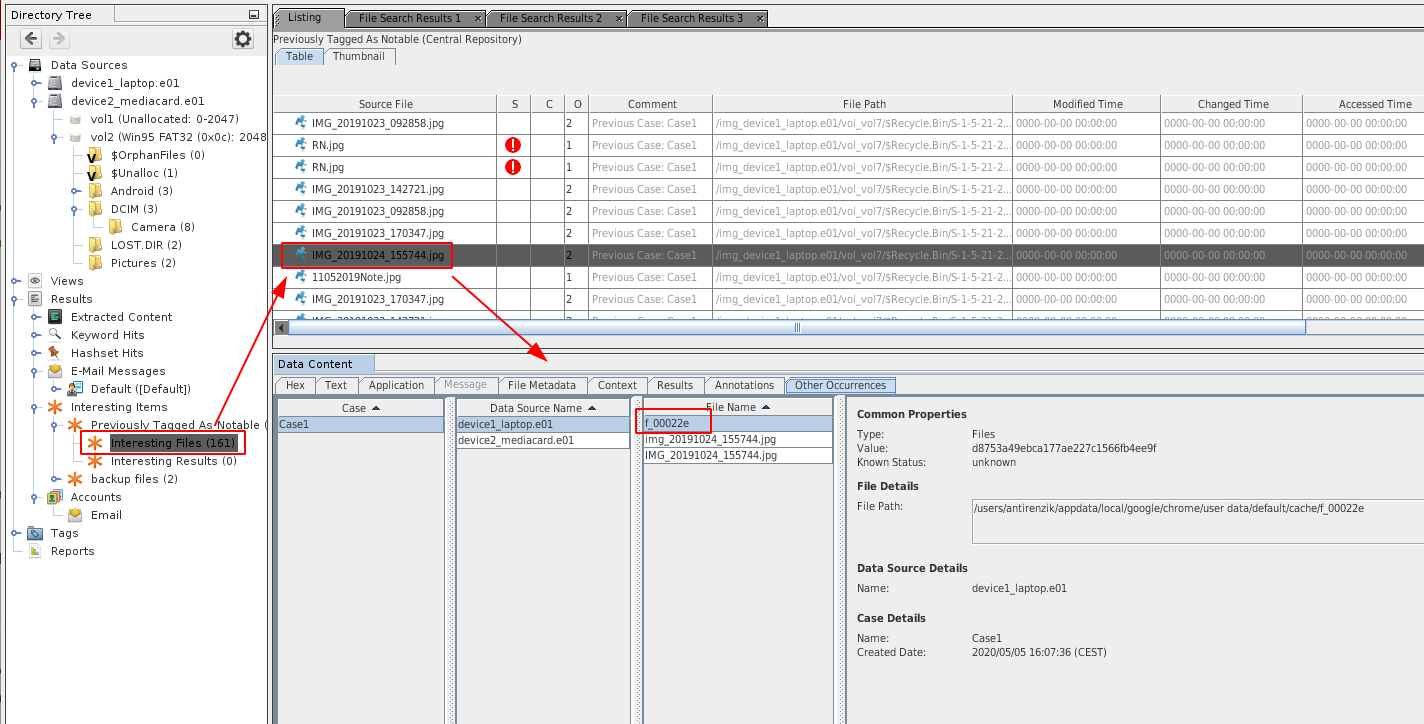The height and width of the screenshot is (724, 1424).
Task: Sort by the Modified Time column header
Action: click(1087, 104)
